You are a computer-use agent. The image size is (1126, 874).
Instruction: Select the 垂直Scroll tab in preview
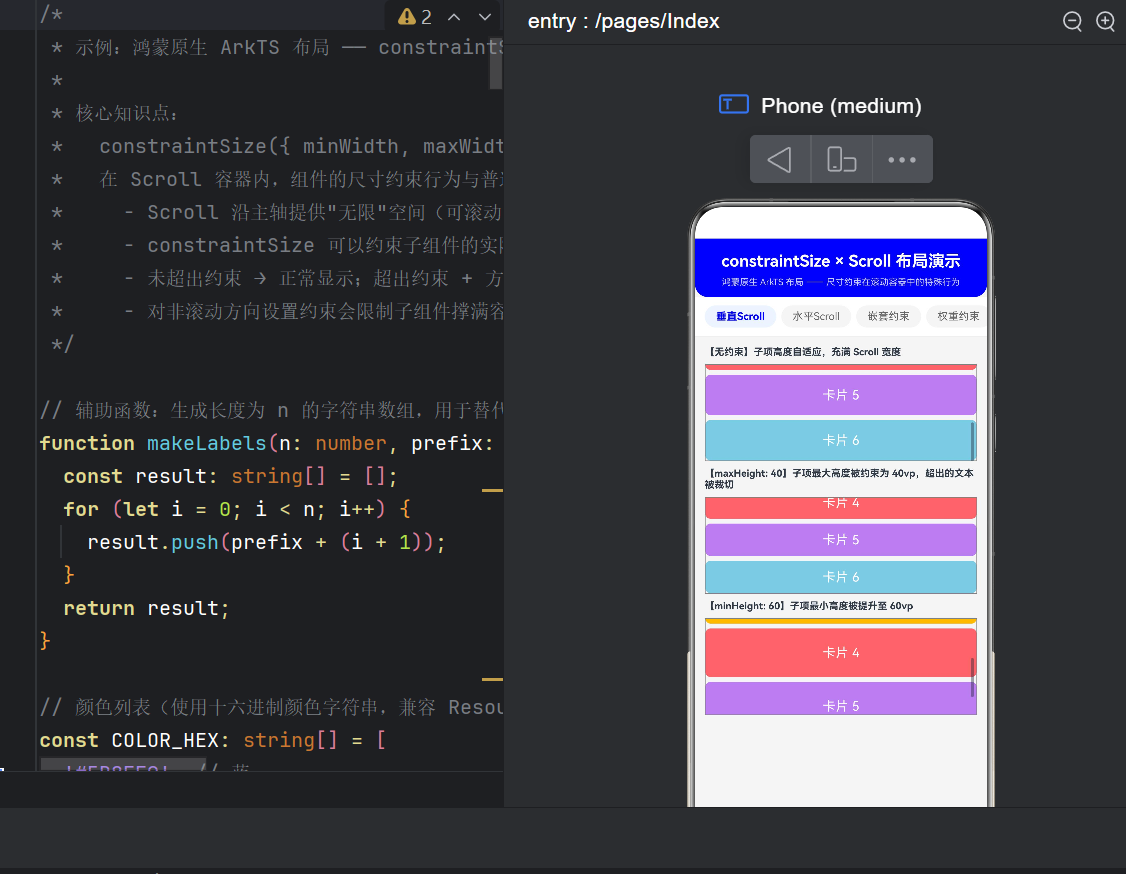tap(740, 316)
